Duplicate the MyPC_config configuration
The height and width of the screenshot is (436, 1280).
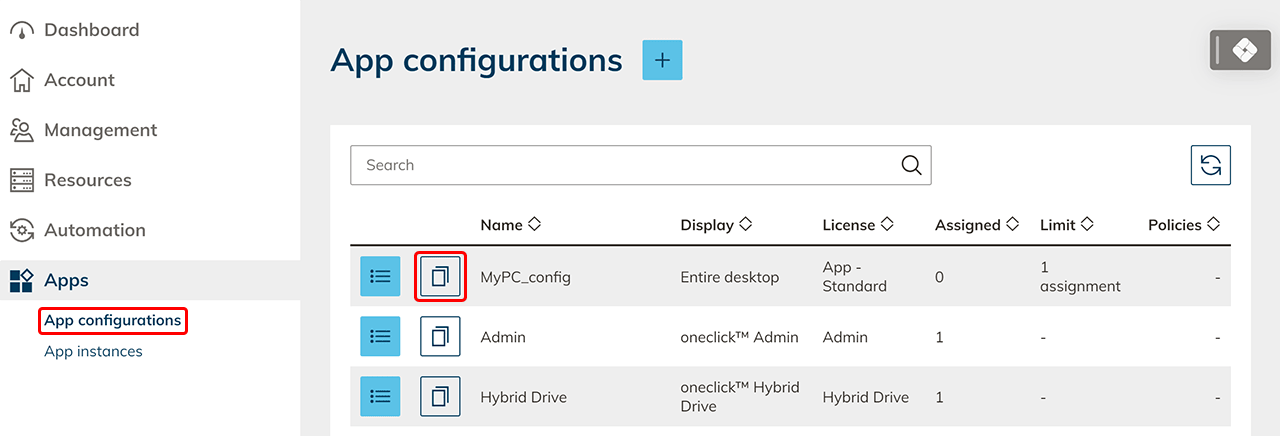[440, 277]
